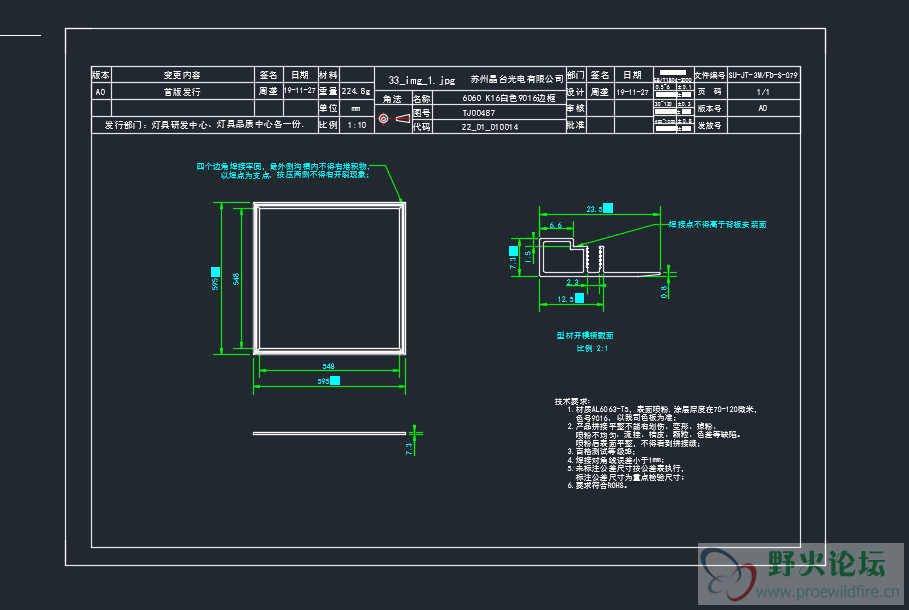The image size is (909, 610).
Task: Select the "1.5" vertical dimension
Action: (x=528, y=255)
